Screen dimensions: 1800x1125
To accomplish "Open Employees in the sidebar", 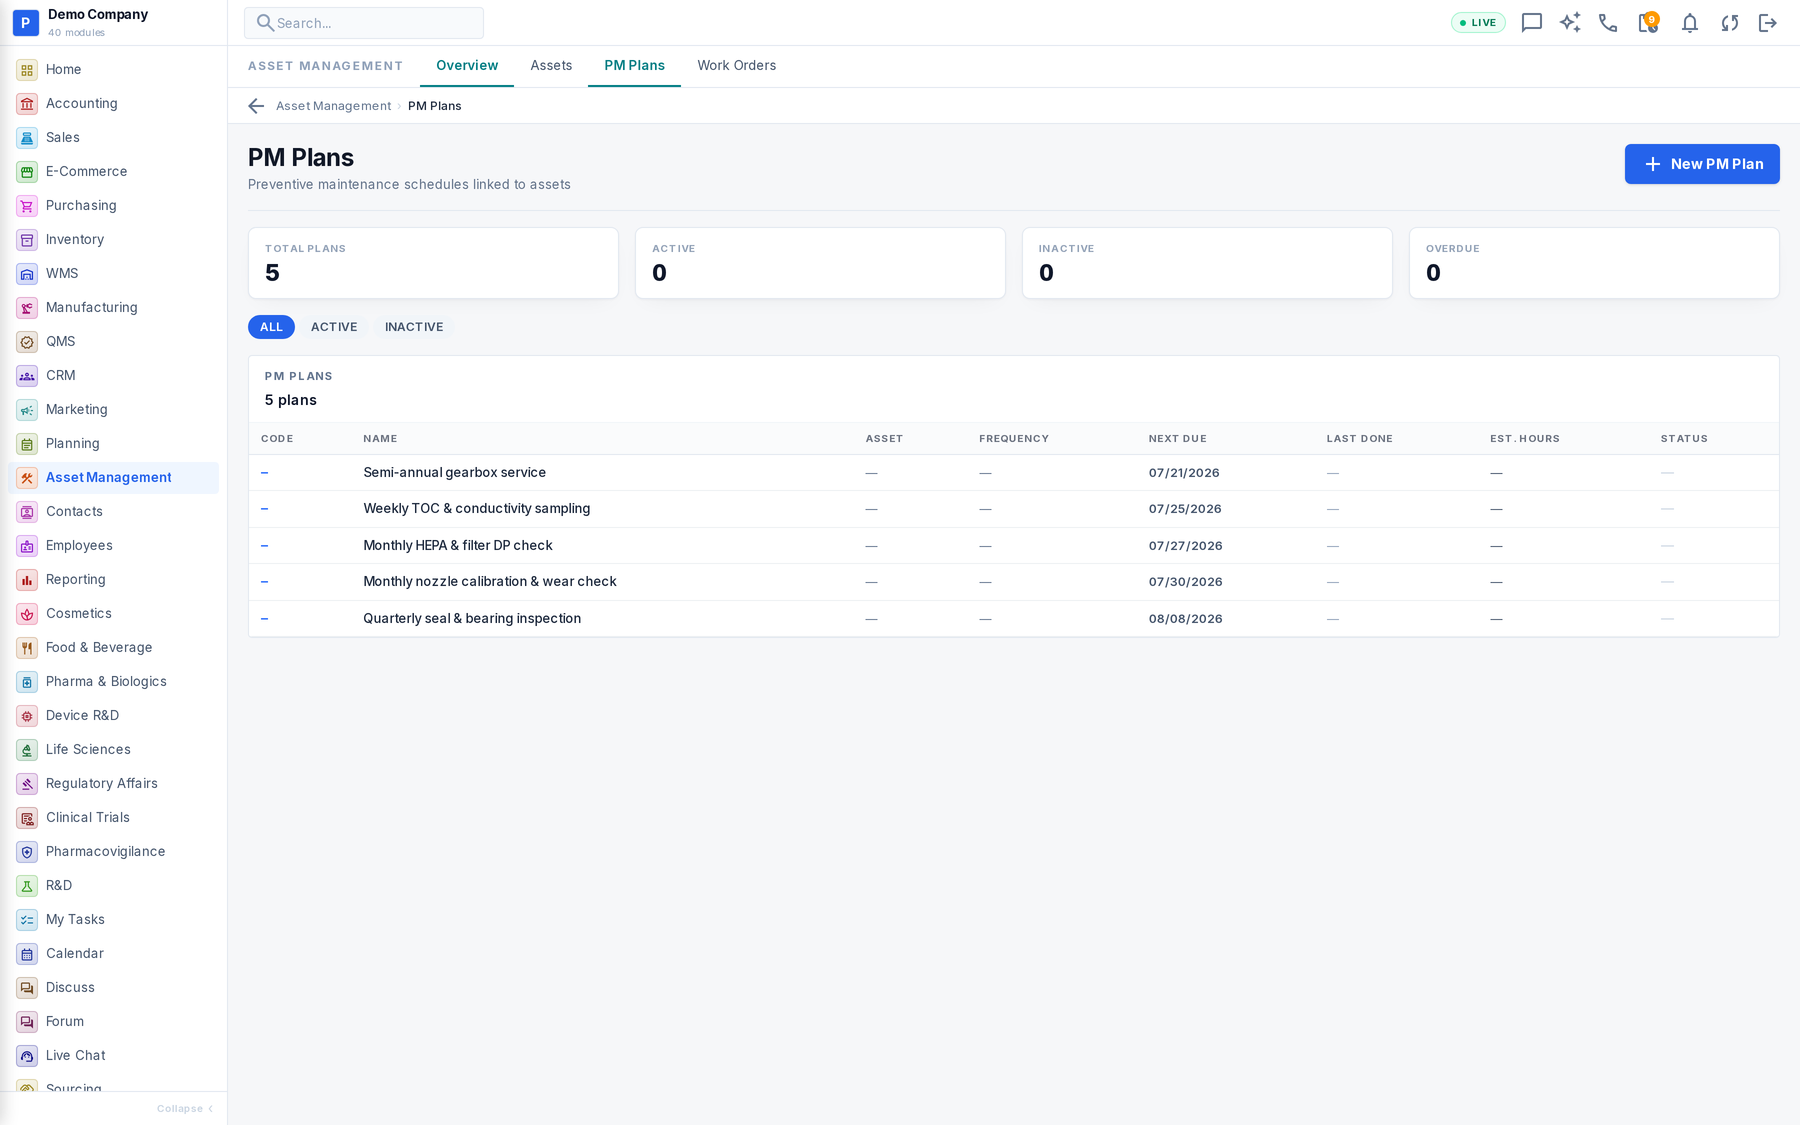I will pyautogui.click(x=113, y=546).
